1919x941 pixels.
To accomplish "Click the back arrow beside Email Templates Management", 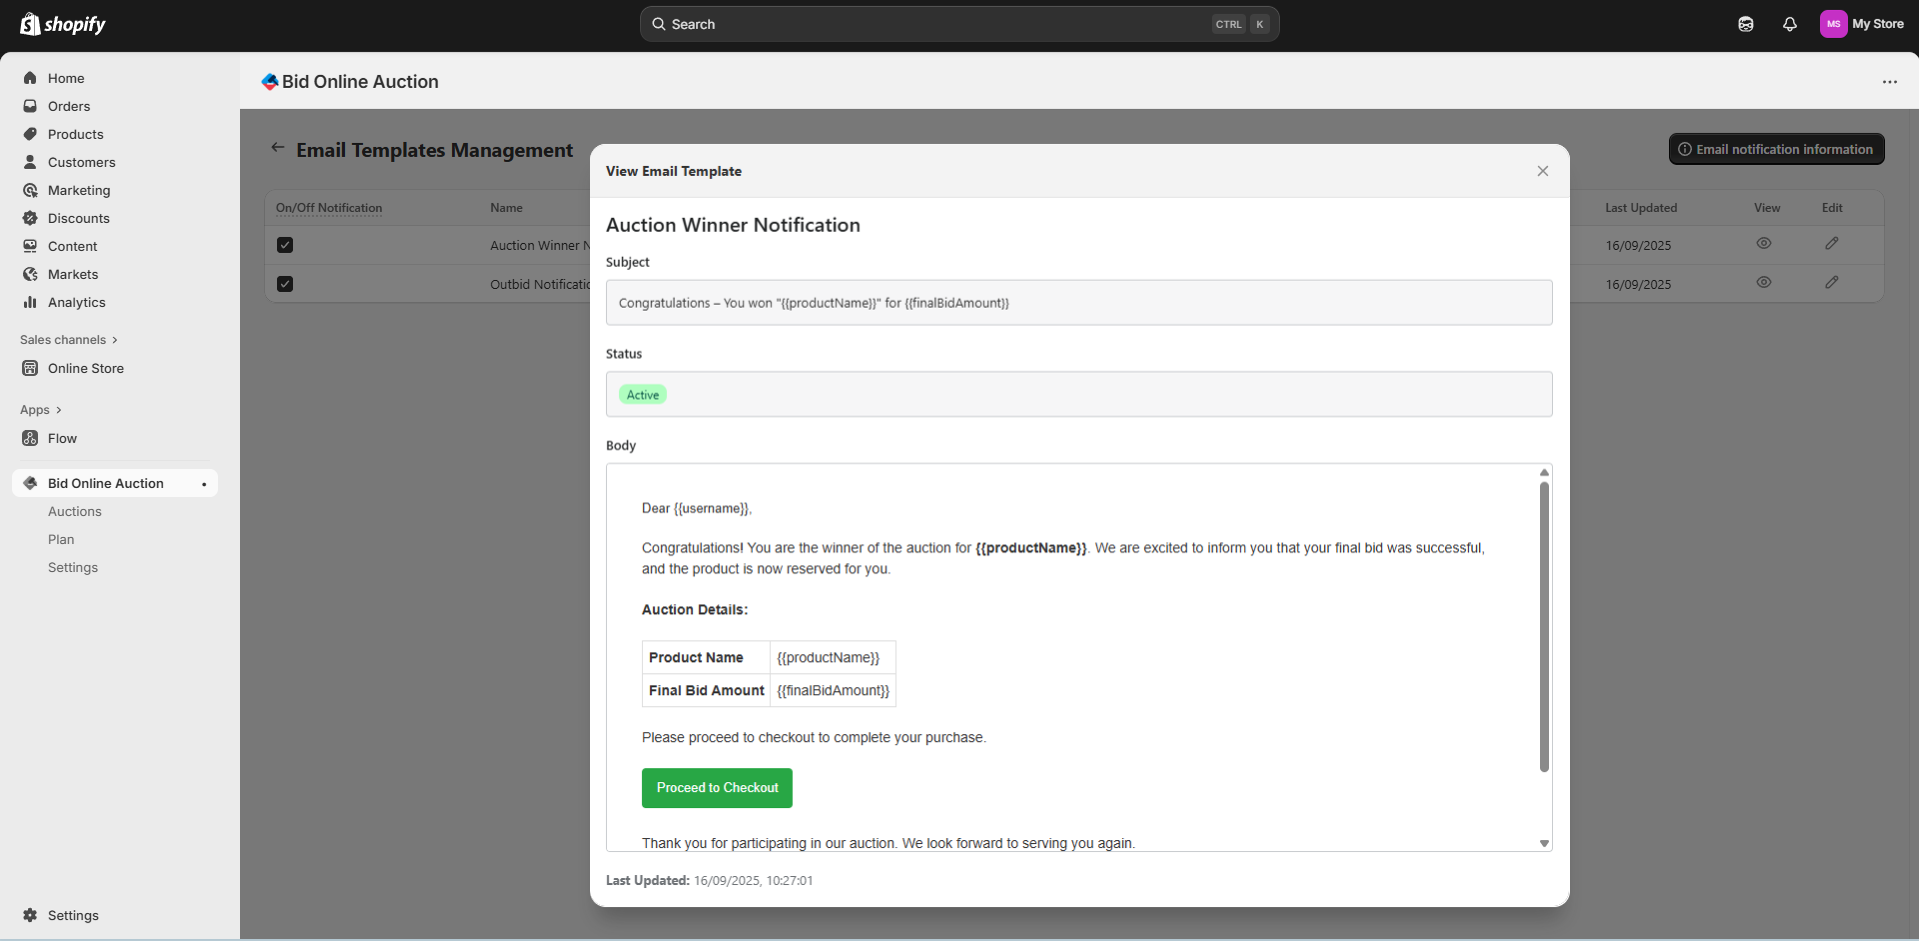I will coord(277,148).
